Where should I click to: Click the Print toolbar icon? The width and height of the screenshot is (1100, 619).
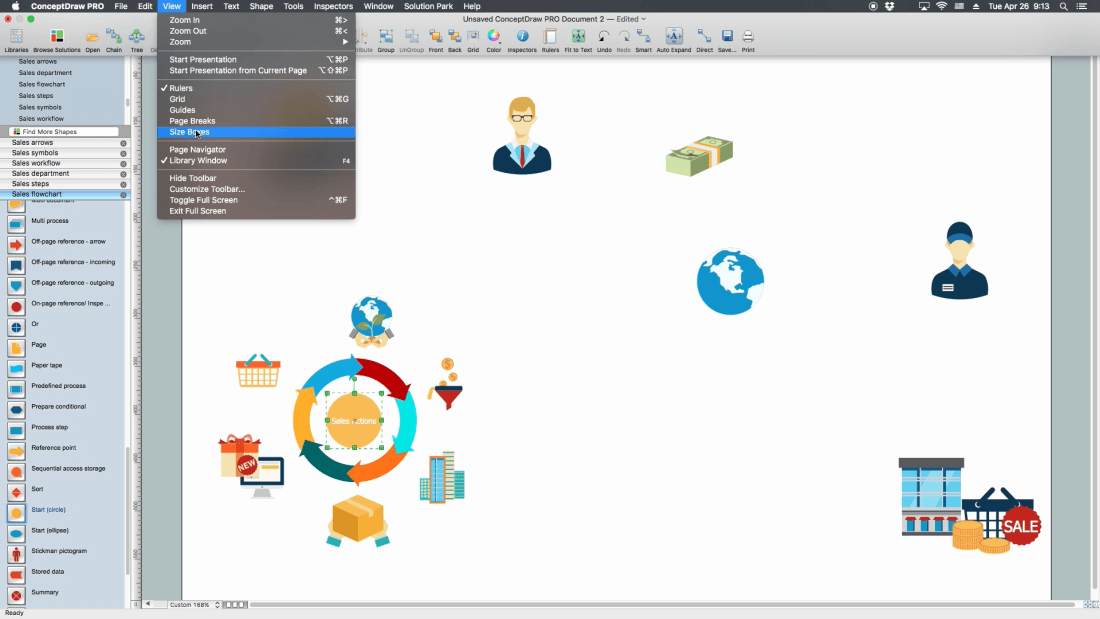748,40
